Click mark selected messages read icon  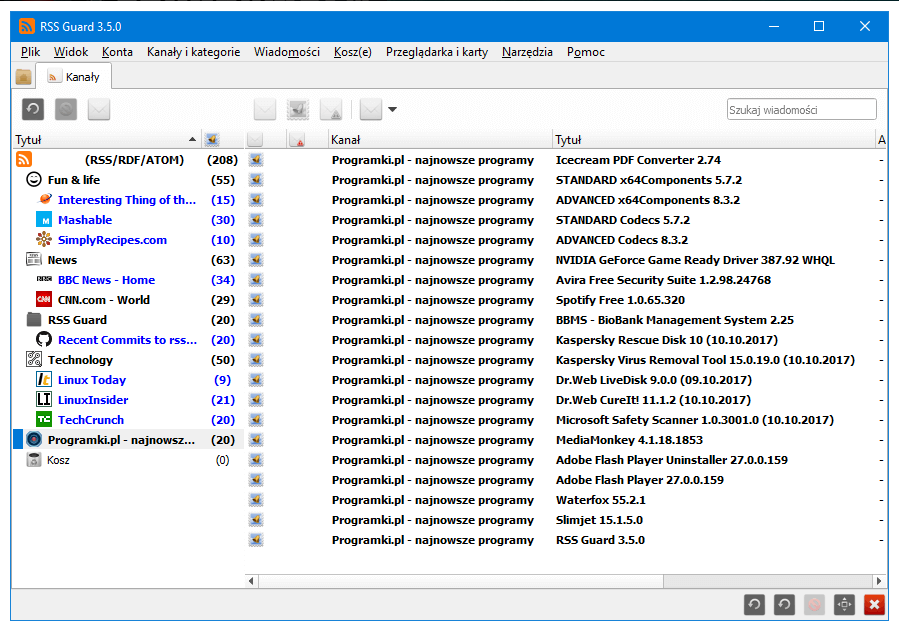[x=265, y=109]
